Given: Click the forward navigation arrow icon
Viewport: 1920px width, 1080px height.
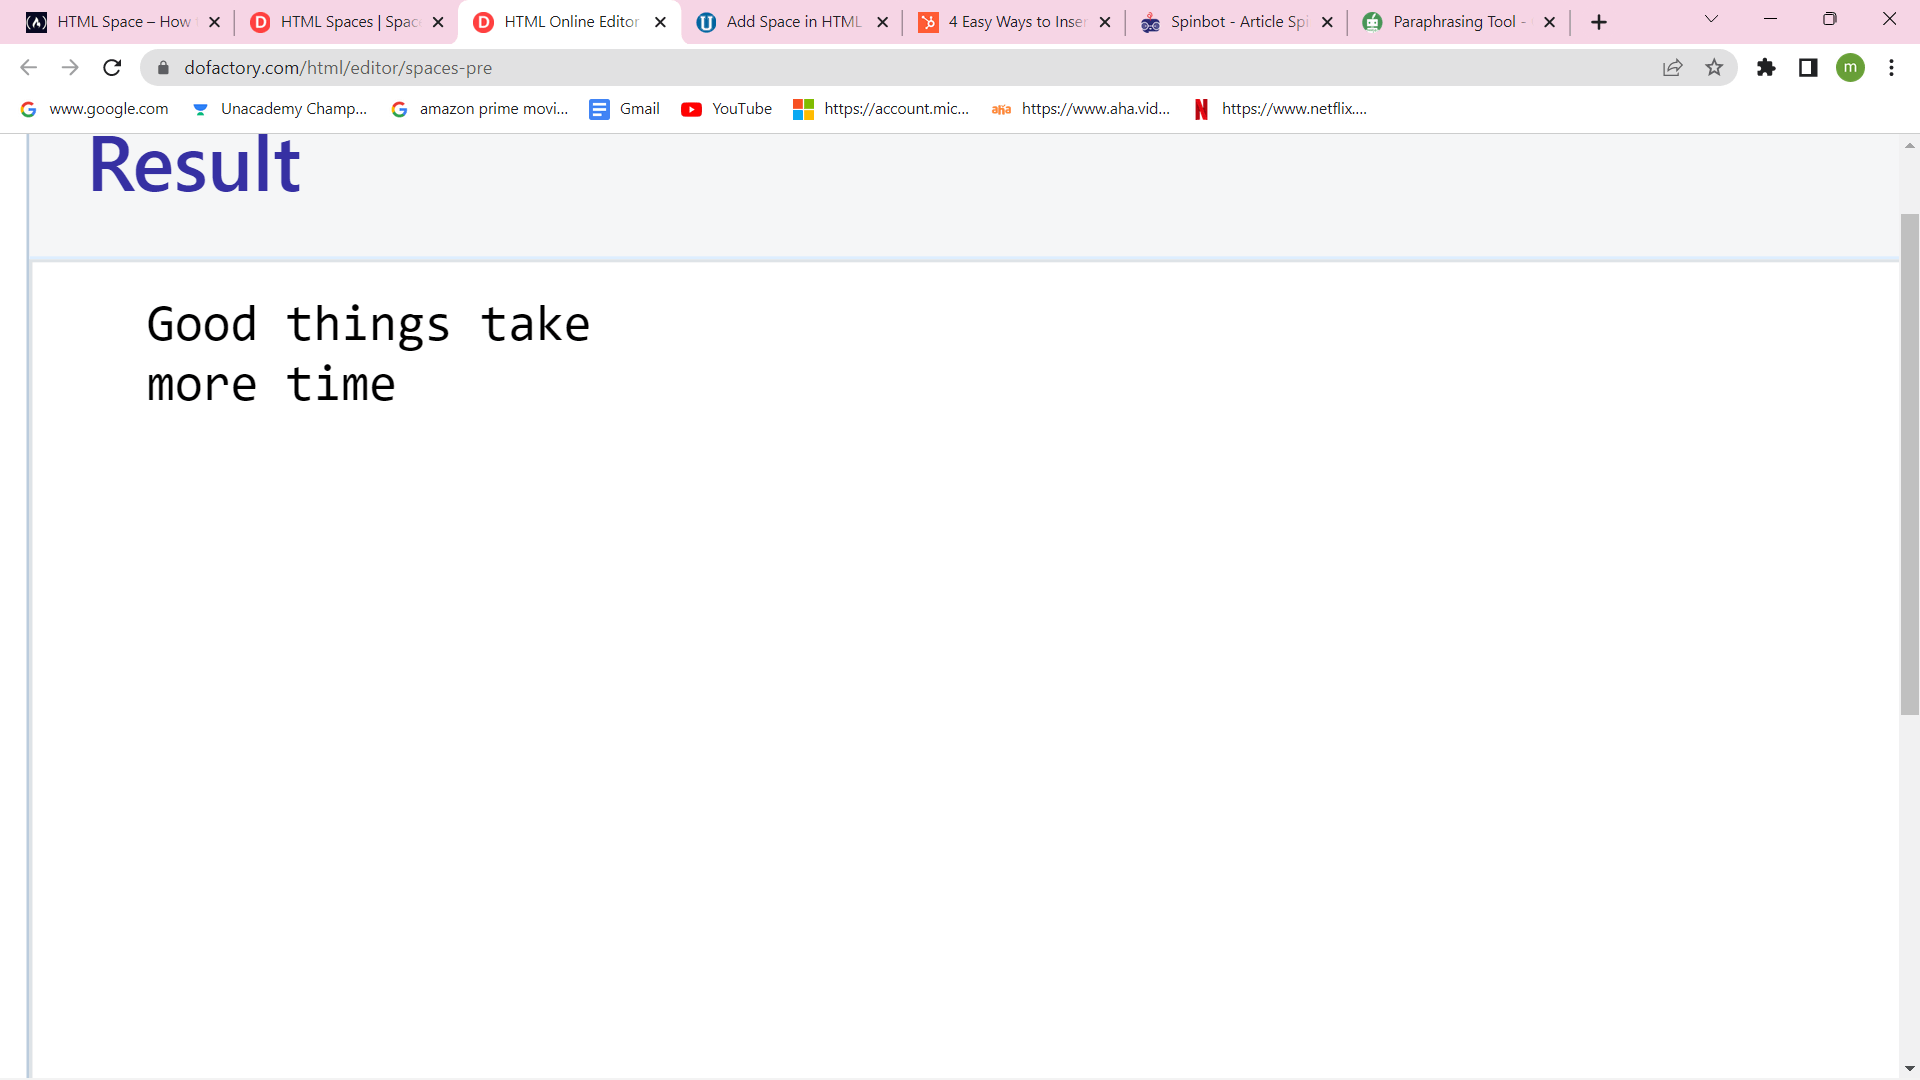Looking at the screenshot, I should (71, 67).
